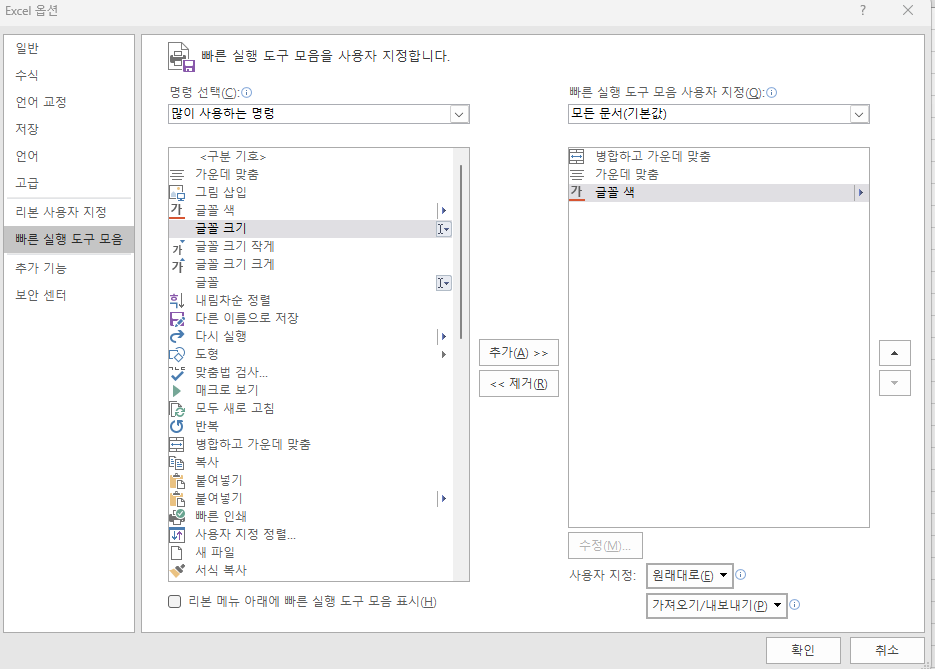Click the 병합하고 가운데 맞춤 icon in the toolbar list
The height and width of the screenshot is (669, 935).
pyautogui.click(x=577, y=157)
